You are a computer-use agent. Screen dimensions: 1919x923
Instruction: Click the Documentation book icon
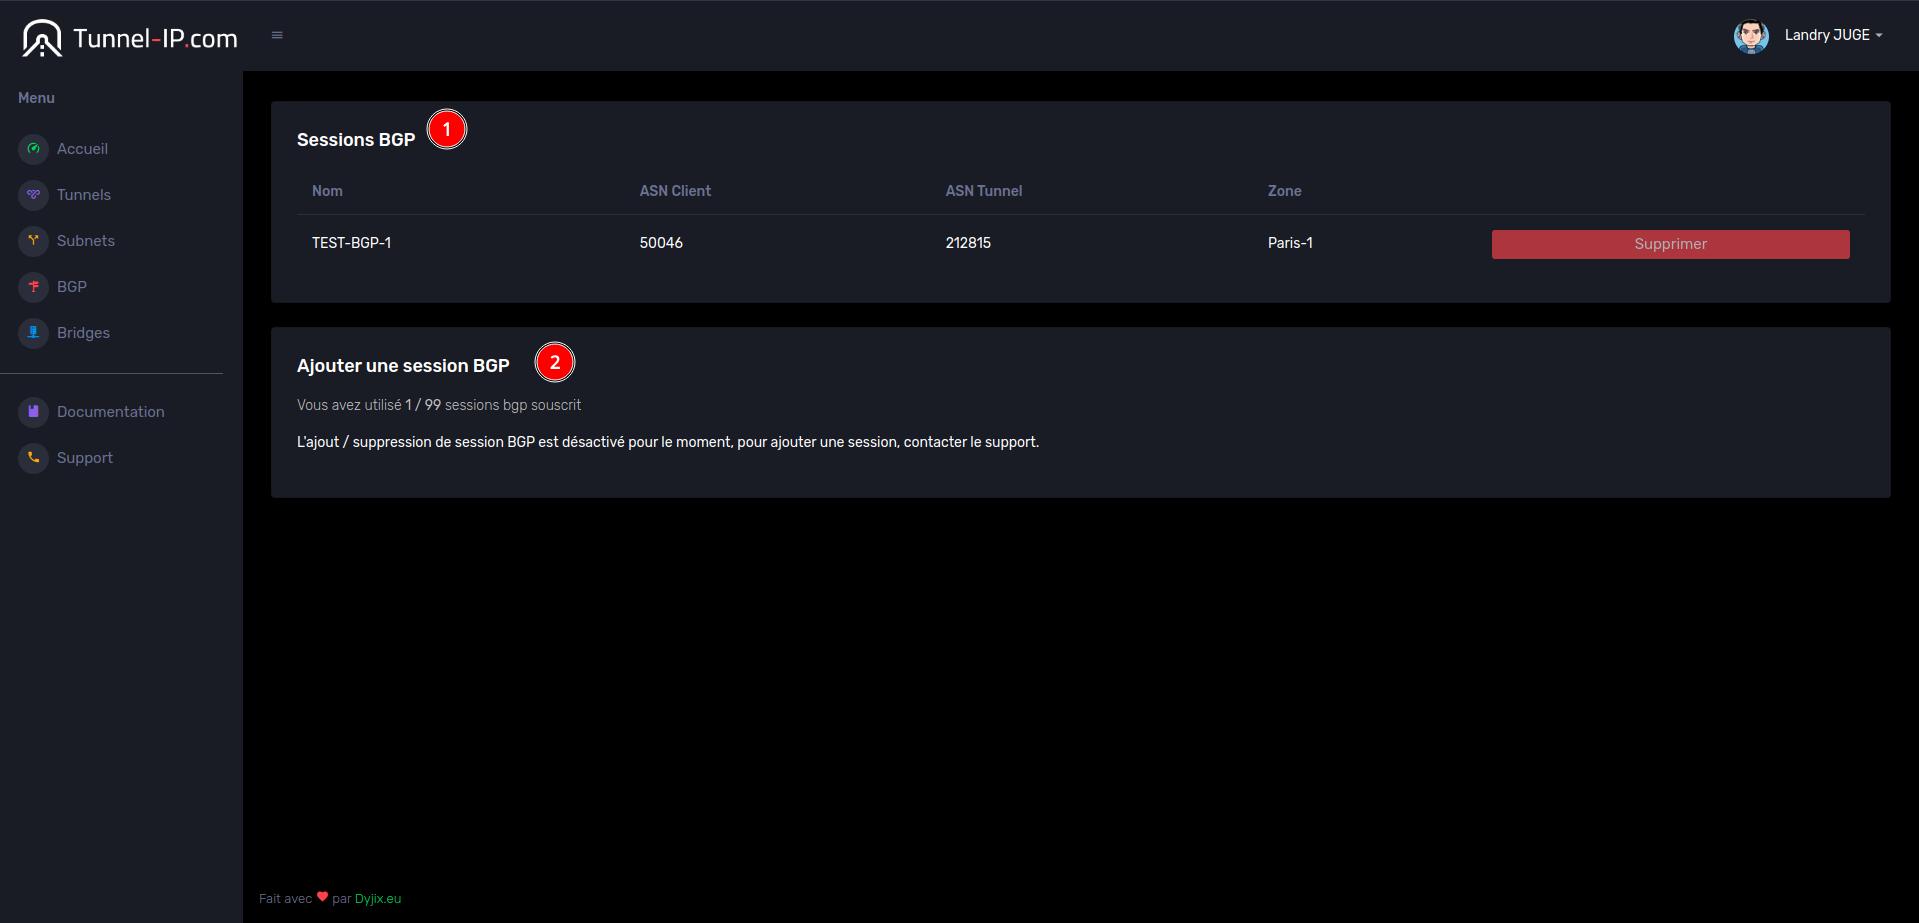point(33,412)
